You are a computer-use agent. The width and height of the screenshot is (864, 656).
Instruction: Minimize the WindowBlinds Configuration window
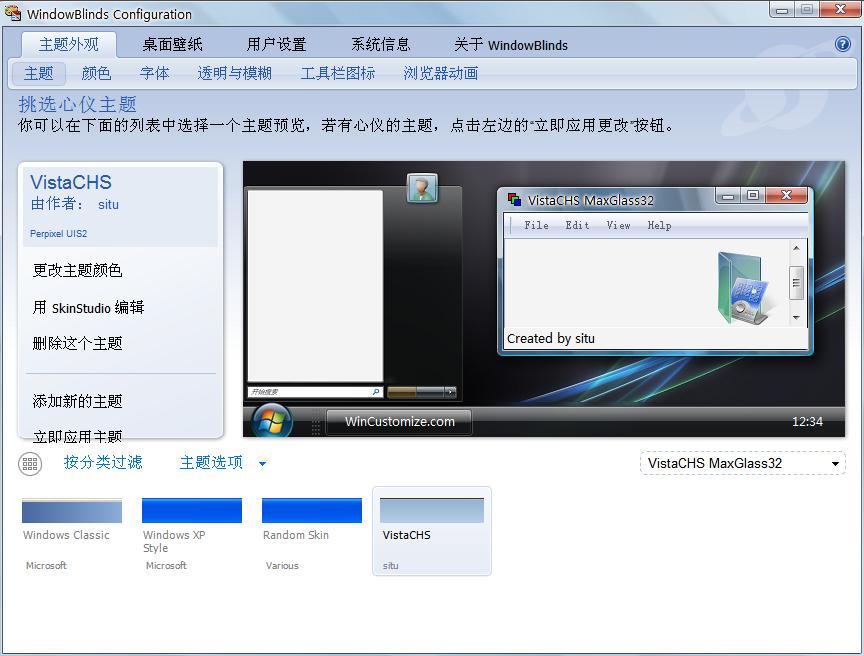point(781,10)
